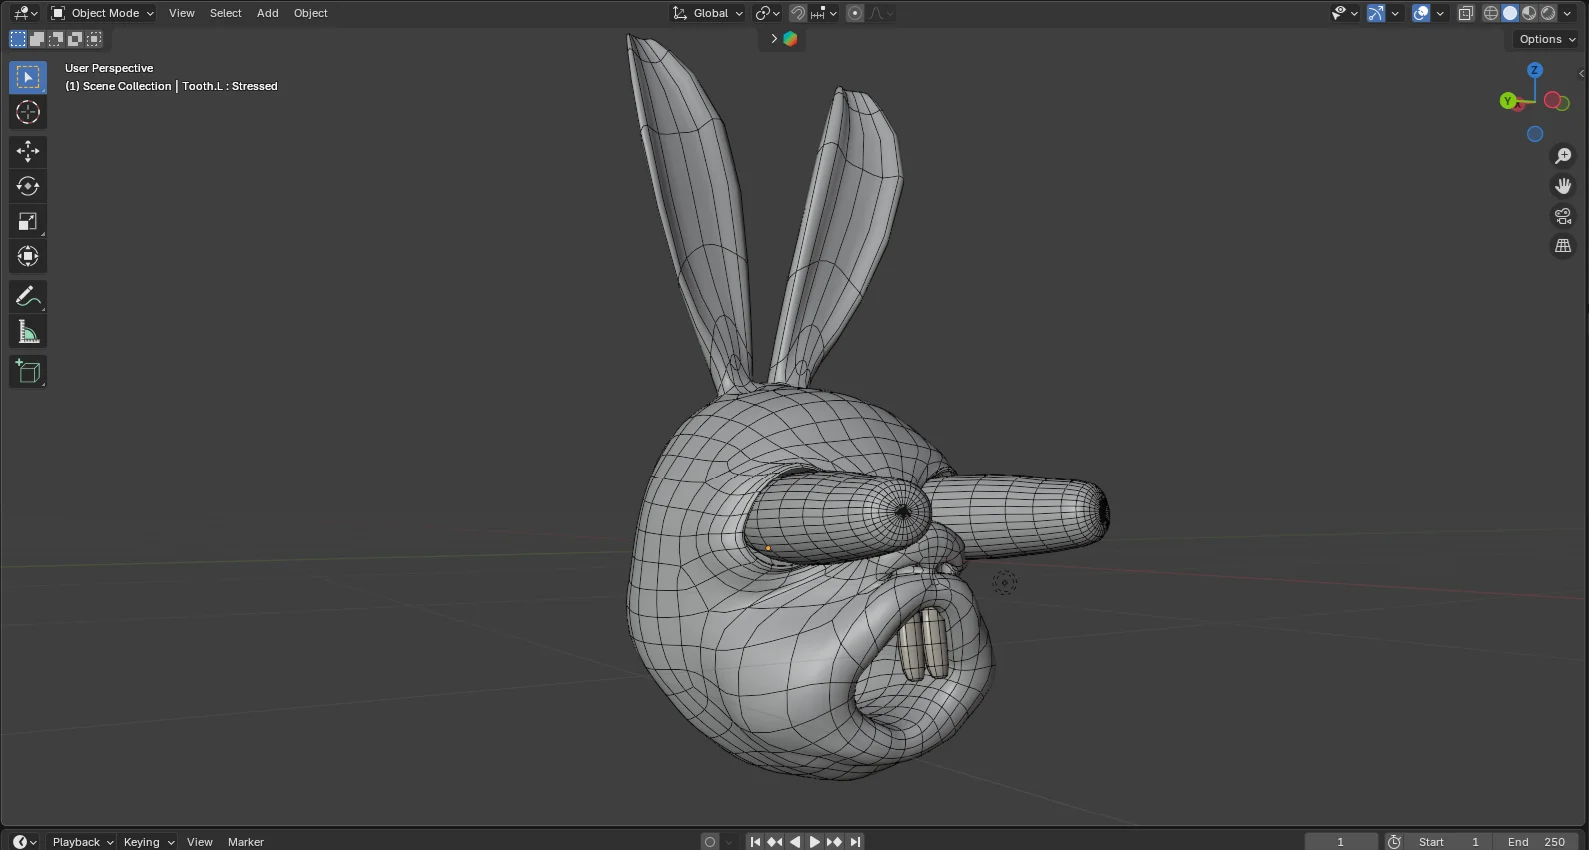Activate the Scale tool

(x=28, y=221)
